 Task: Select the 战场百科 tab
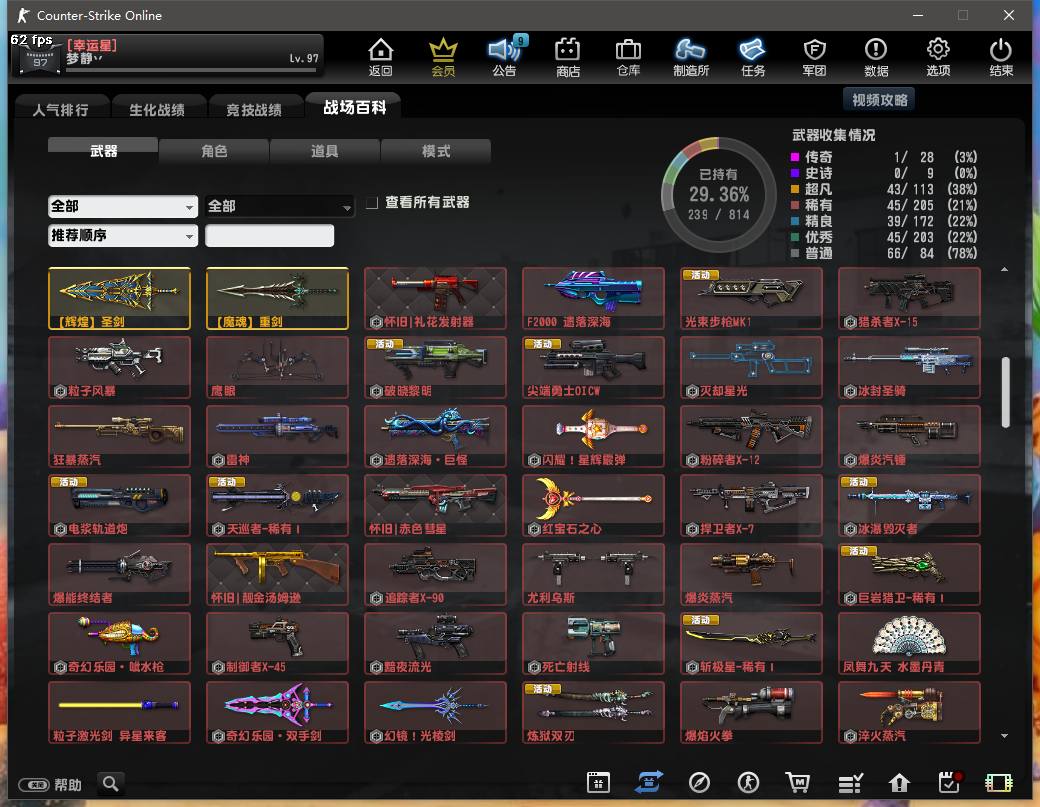[x=354, y=107]
